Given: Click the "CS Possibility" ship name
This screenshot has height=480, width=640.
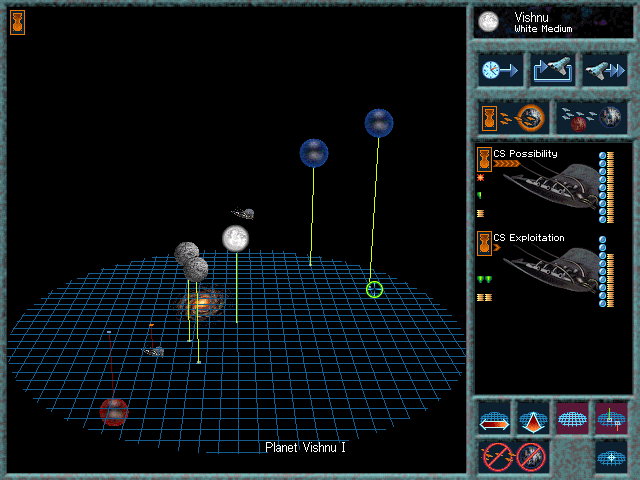Looking at the screenshot, I should [525, 154].
